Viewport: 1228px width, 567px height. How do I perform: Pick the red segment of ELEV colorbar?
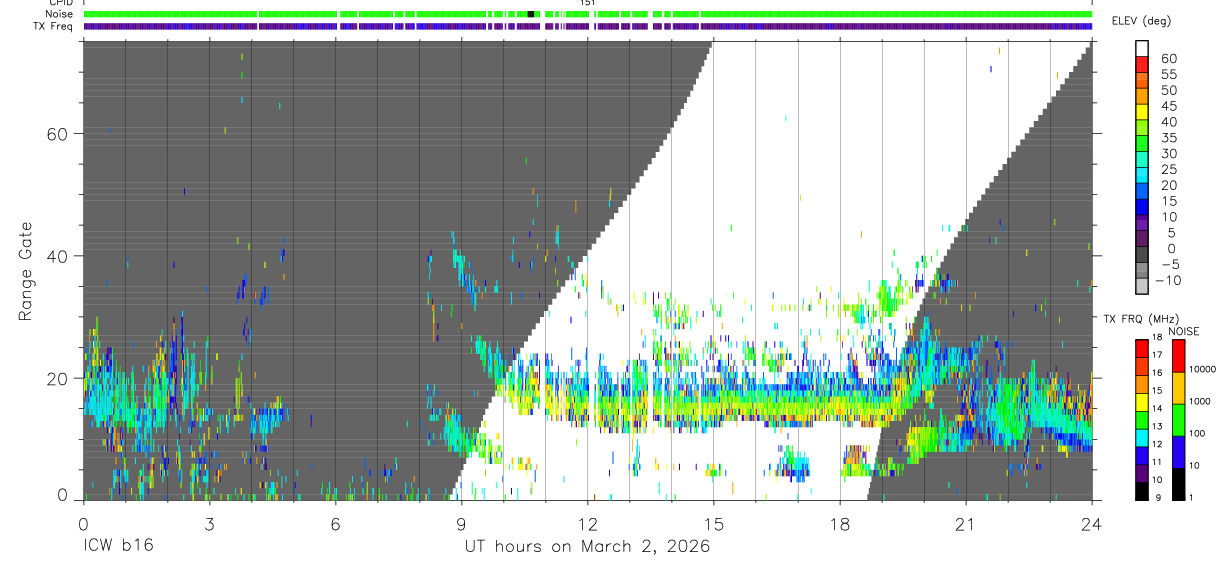(1141, 65)
